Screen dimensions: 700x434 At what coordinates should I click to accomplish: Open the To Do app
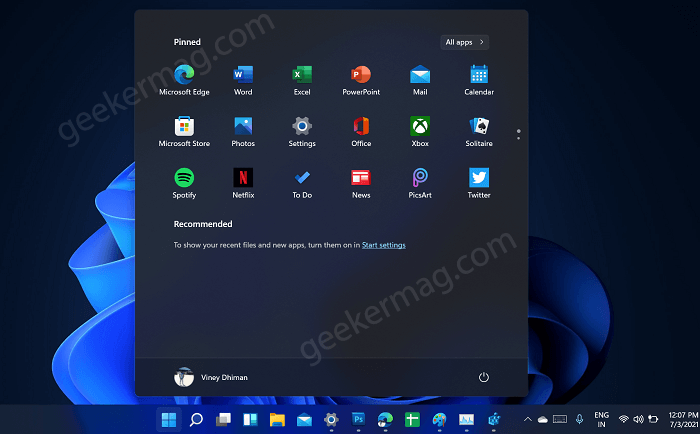point(302,184)
